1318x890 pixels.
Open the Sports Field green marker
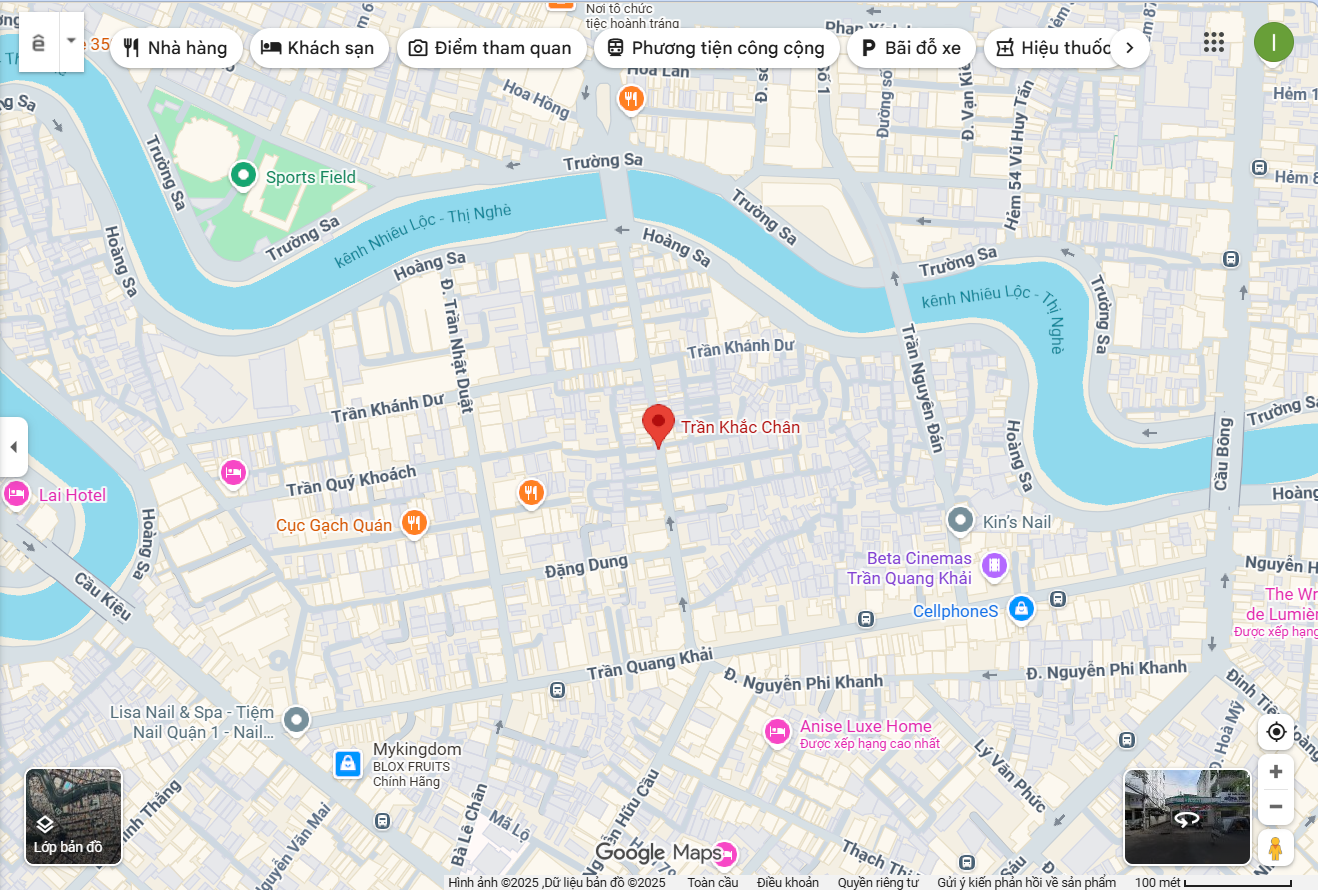pos(241,176)
